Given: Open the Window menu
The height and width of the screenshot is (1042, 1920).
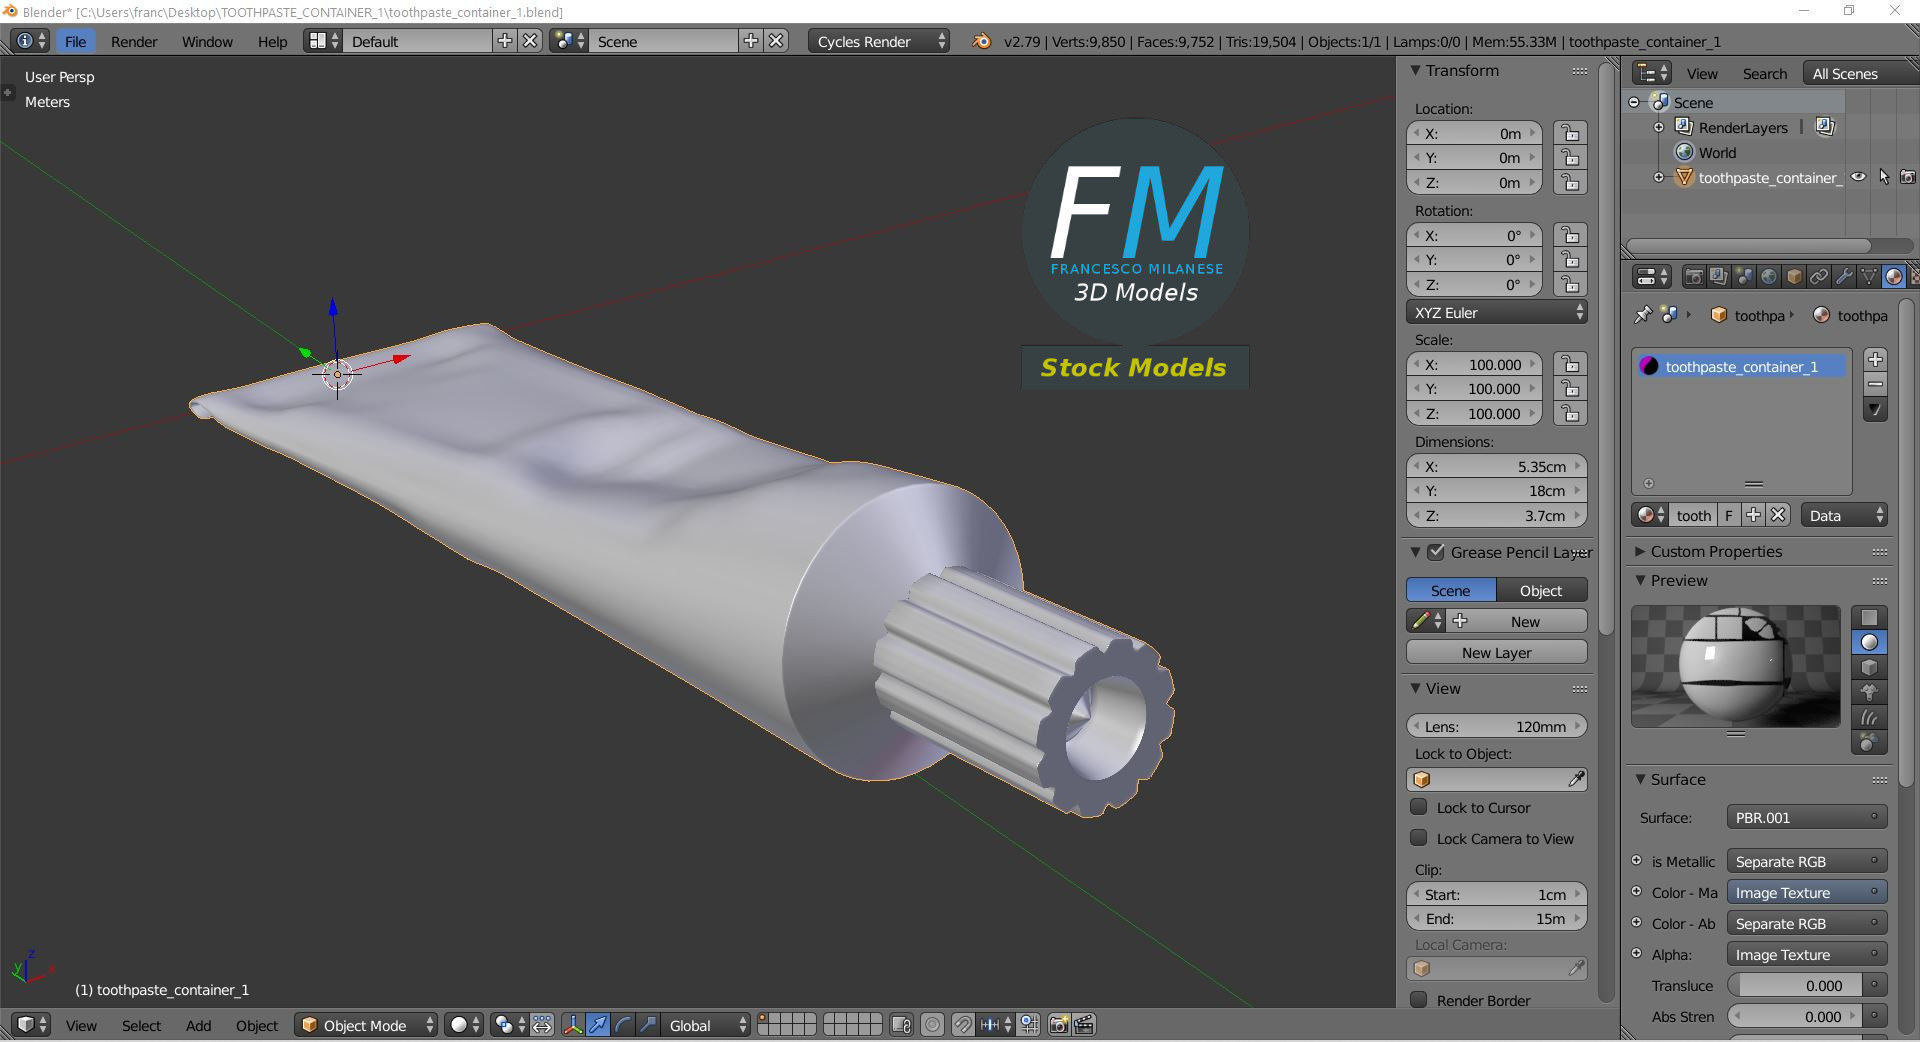Looking at the screenshot, I should pyautogui.click(x=207, y=41).
